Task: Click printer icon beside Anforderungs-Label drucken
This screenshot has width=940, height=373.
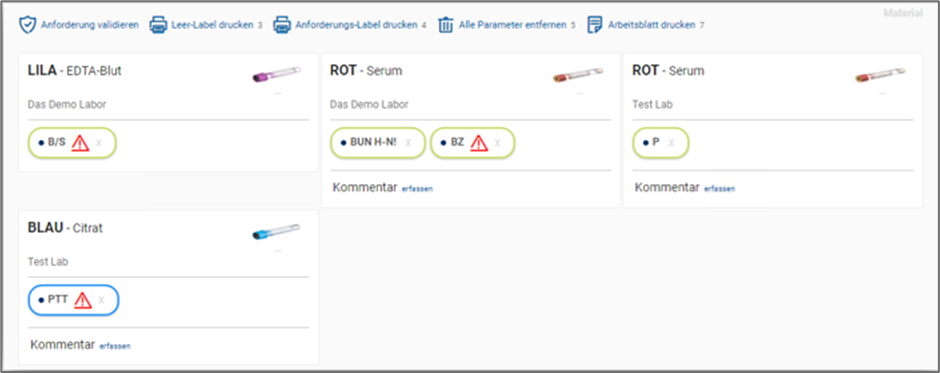Action: pyautogui.click(x=282, y=25)
